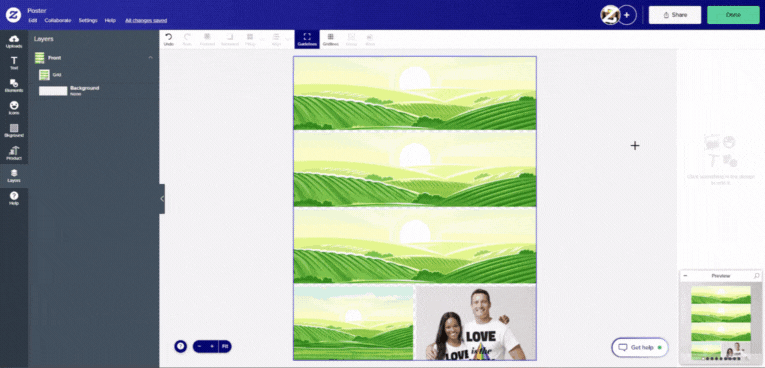The width and height of the screenshot is (765, 368).
Task: Click the Fit zoom button
Action: [225, 347]
